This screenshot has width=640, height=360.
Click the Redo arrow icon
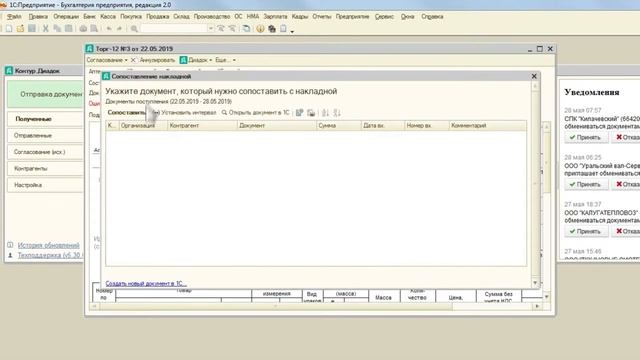click(x=120, y=29)
